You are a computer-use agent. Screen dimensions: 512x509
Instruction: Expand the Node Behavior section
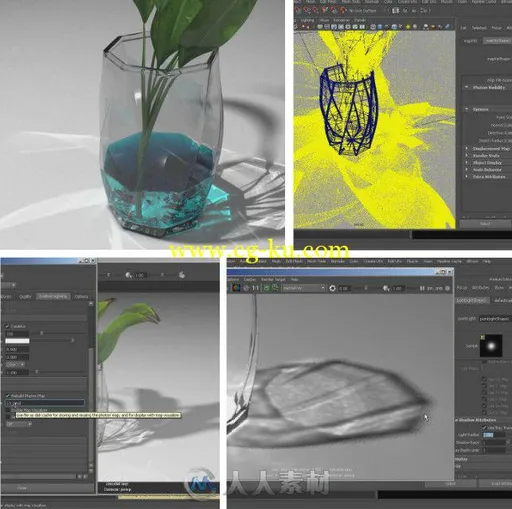coord(467,169)
